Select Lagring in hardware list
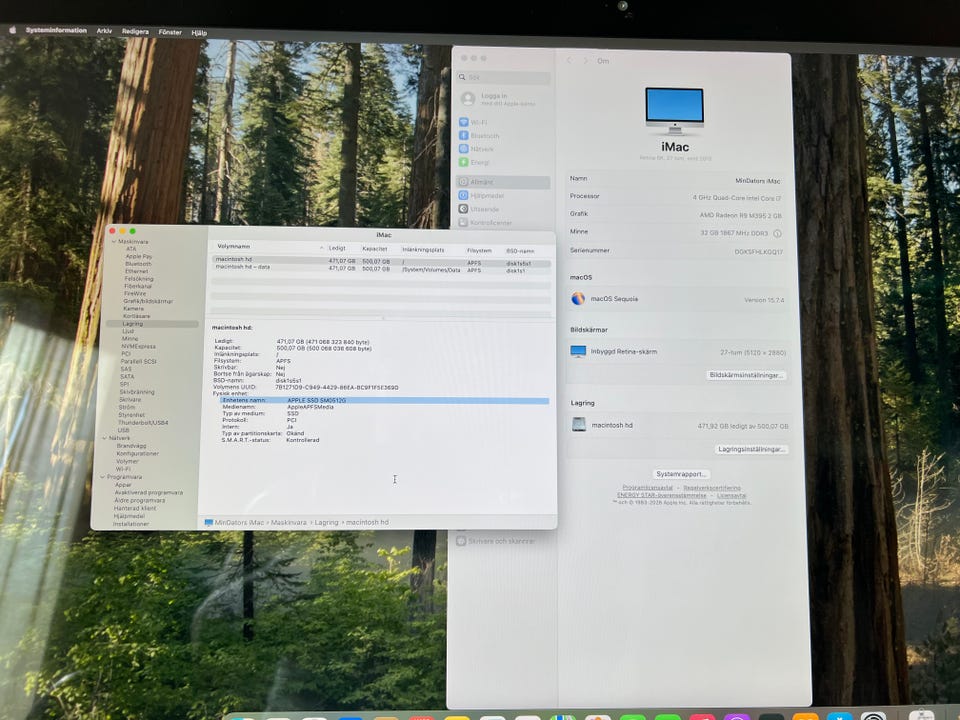The image size is (960, 720). (152, 324)
